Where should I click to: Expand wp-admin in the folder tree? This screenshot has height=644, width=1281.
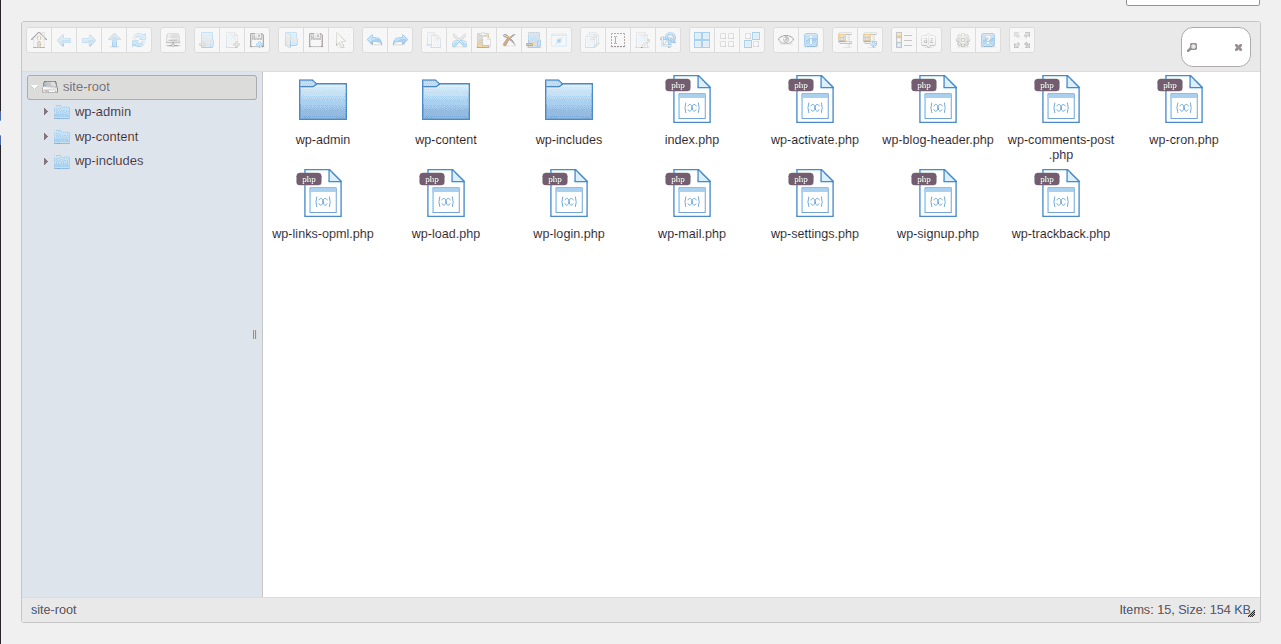[x=46, y=112]
